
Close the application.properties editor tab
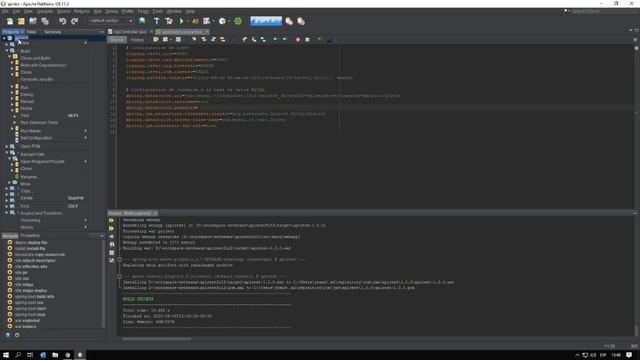[x=207, y=32]
